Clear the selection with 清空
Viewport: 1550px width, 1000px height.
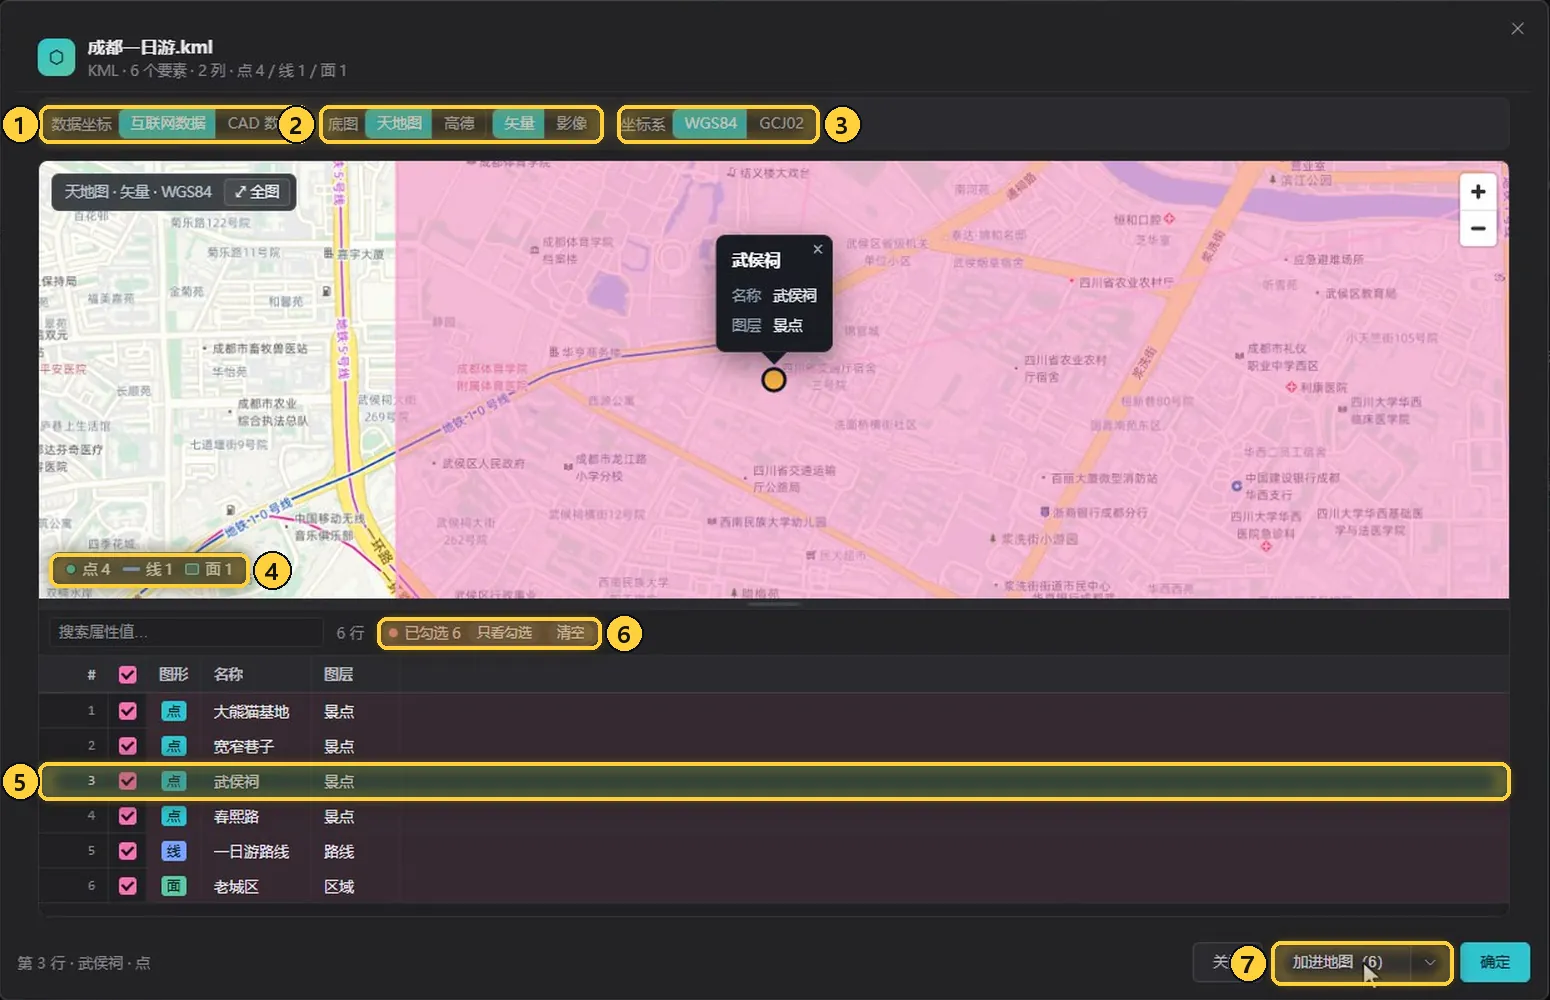(x=570, y=633)
